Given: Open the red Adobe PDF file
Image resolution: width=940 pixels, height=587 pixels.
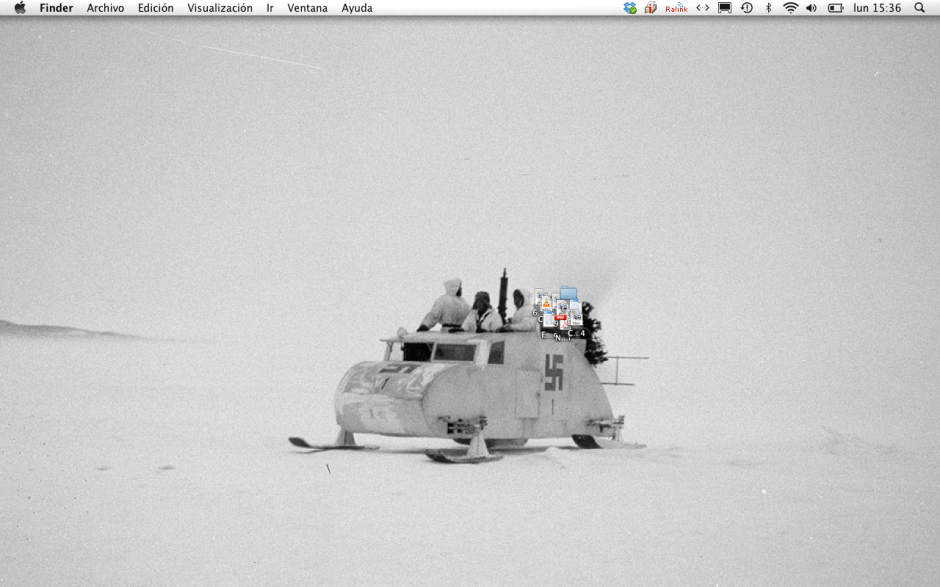Looking at the screenshot, I should tap(562, 320).
